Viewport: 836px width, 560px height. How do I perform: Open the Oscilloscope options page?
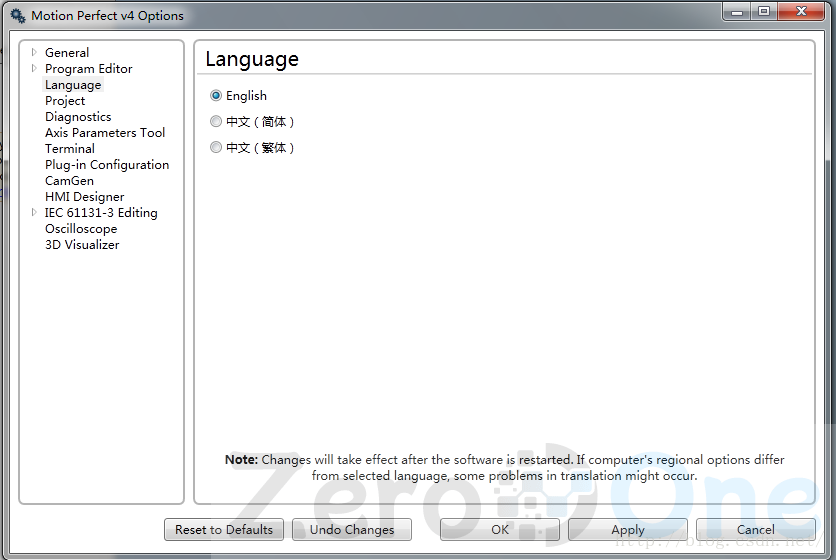point(81,229)
